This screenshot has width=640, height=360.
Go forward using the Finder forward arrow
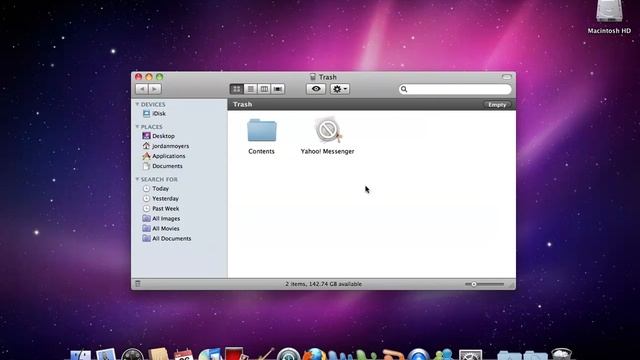[x=155, y=89]
